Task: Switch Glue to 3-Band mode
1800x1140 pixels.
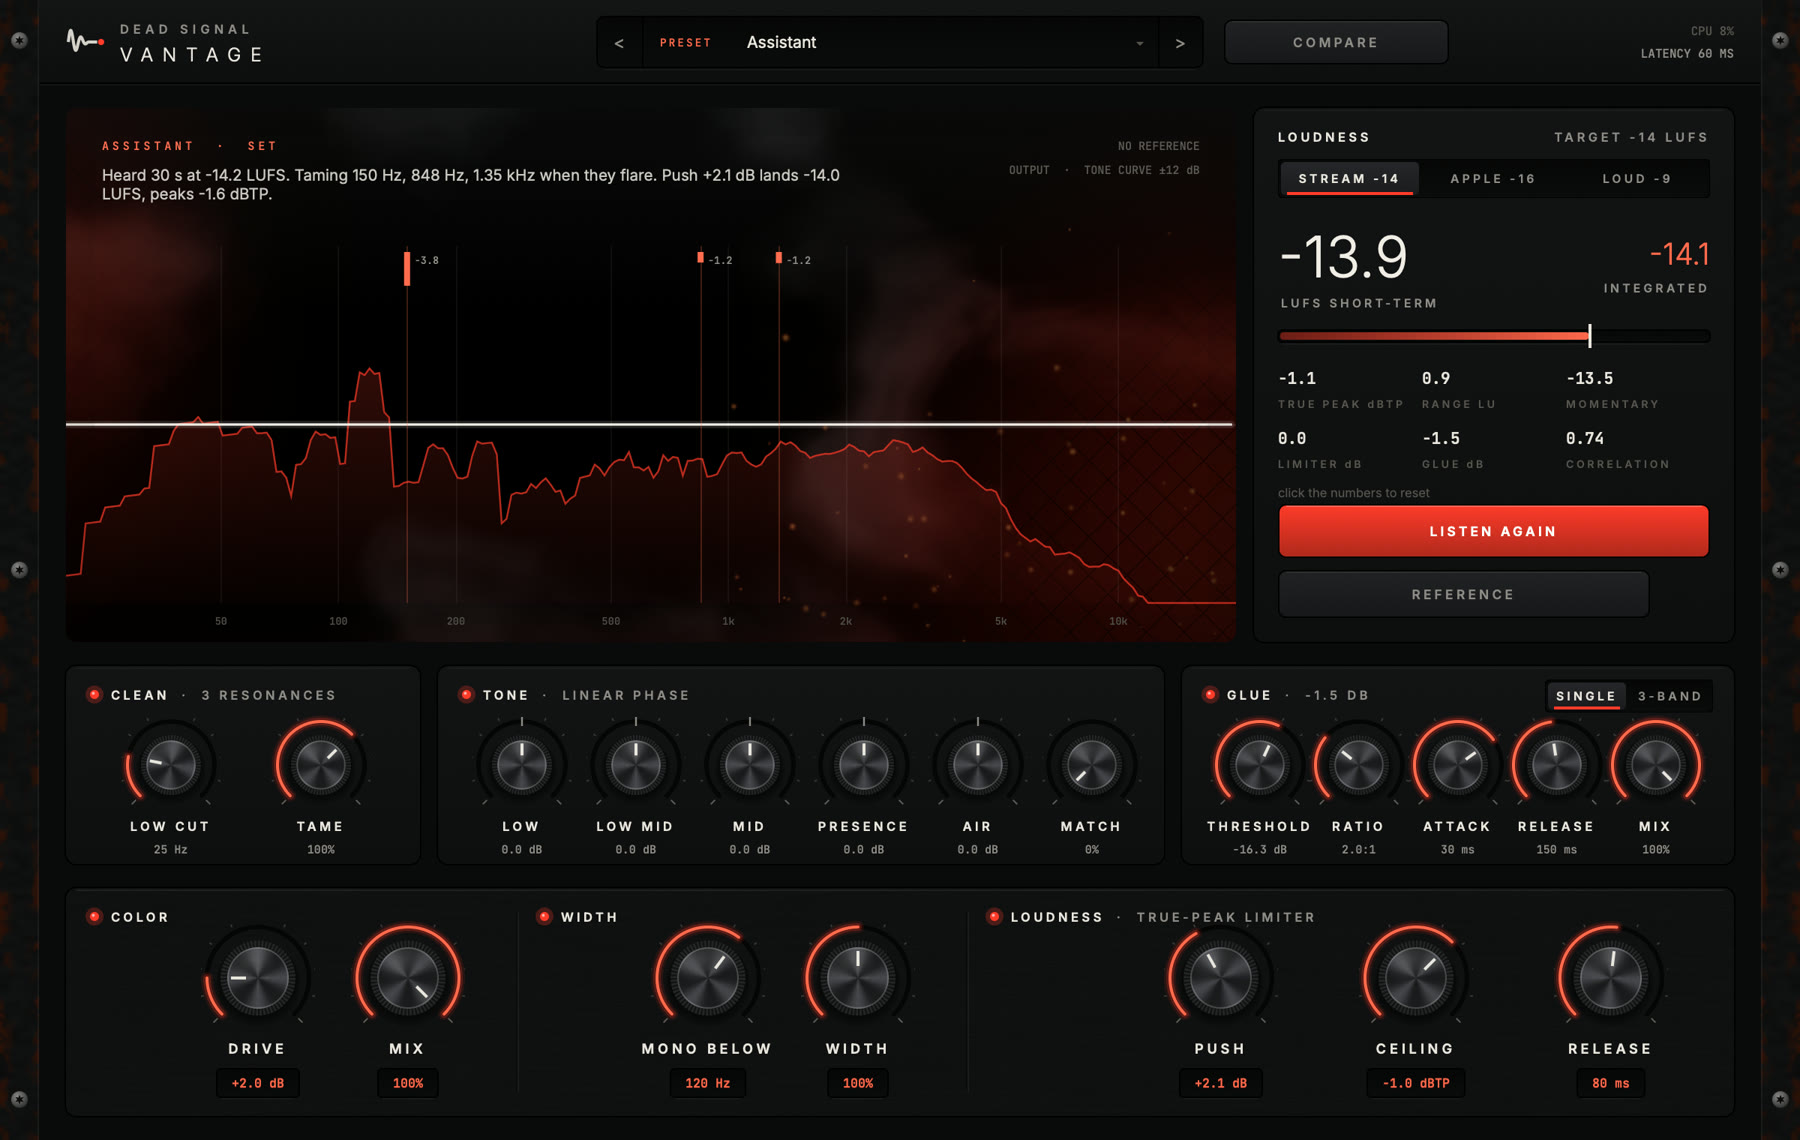Action: point(1669,696)
